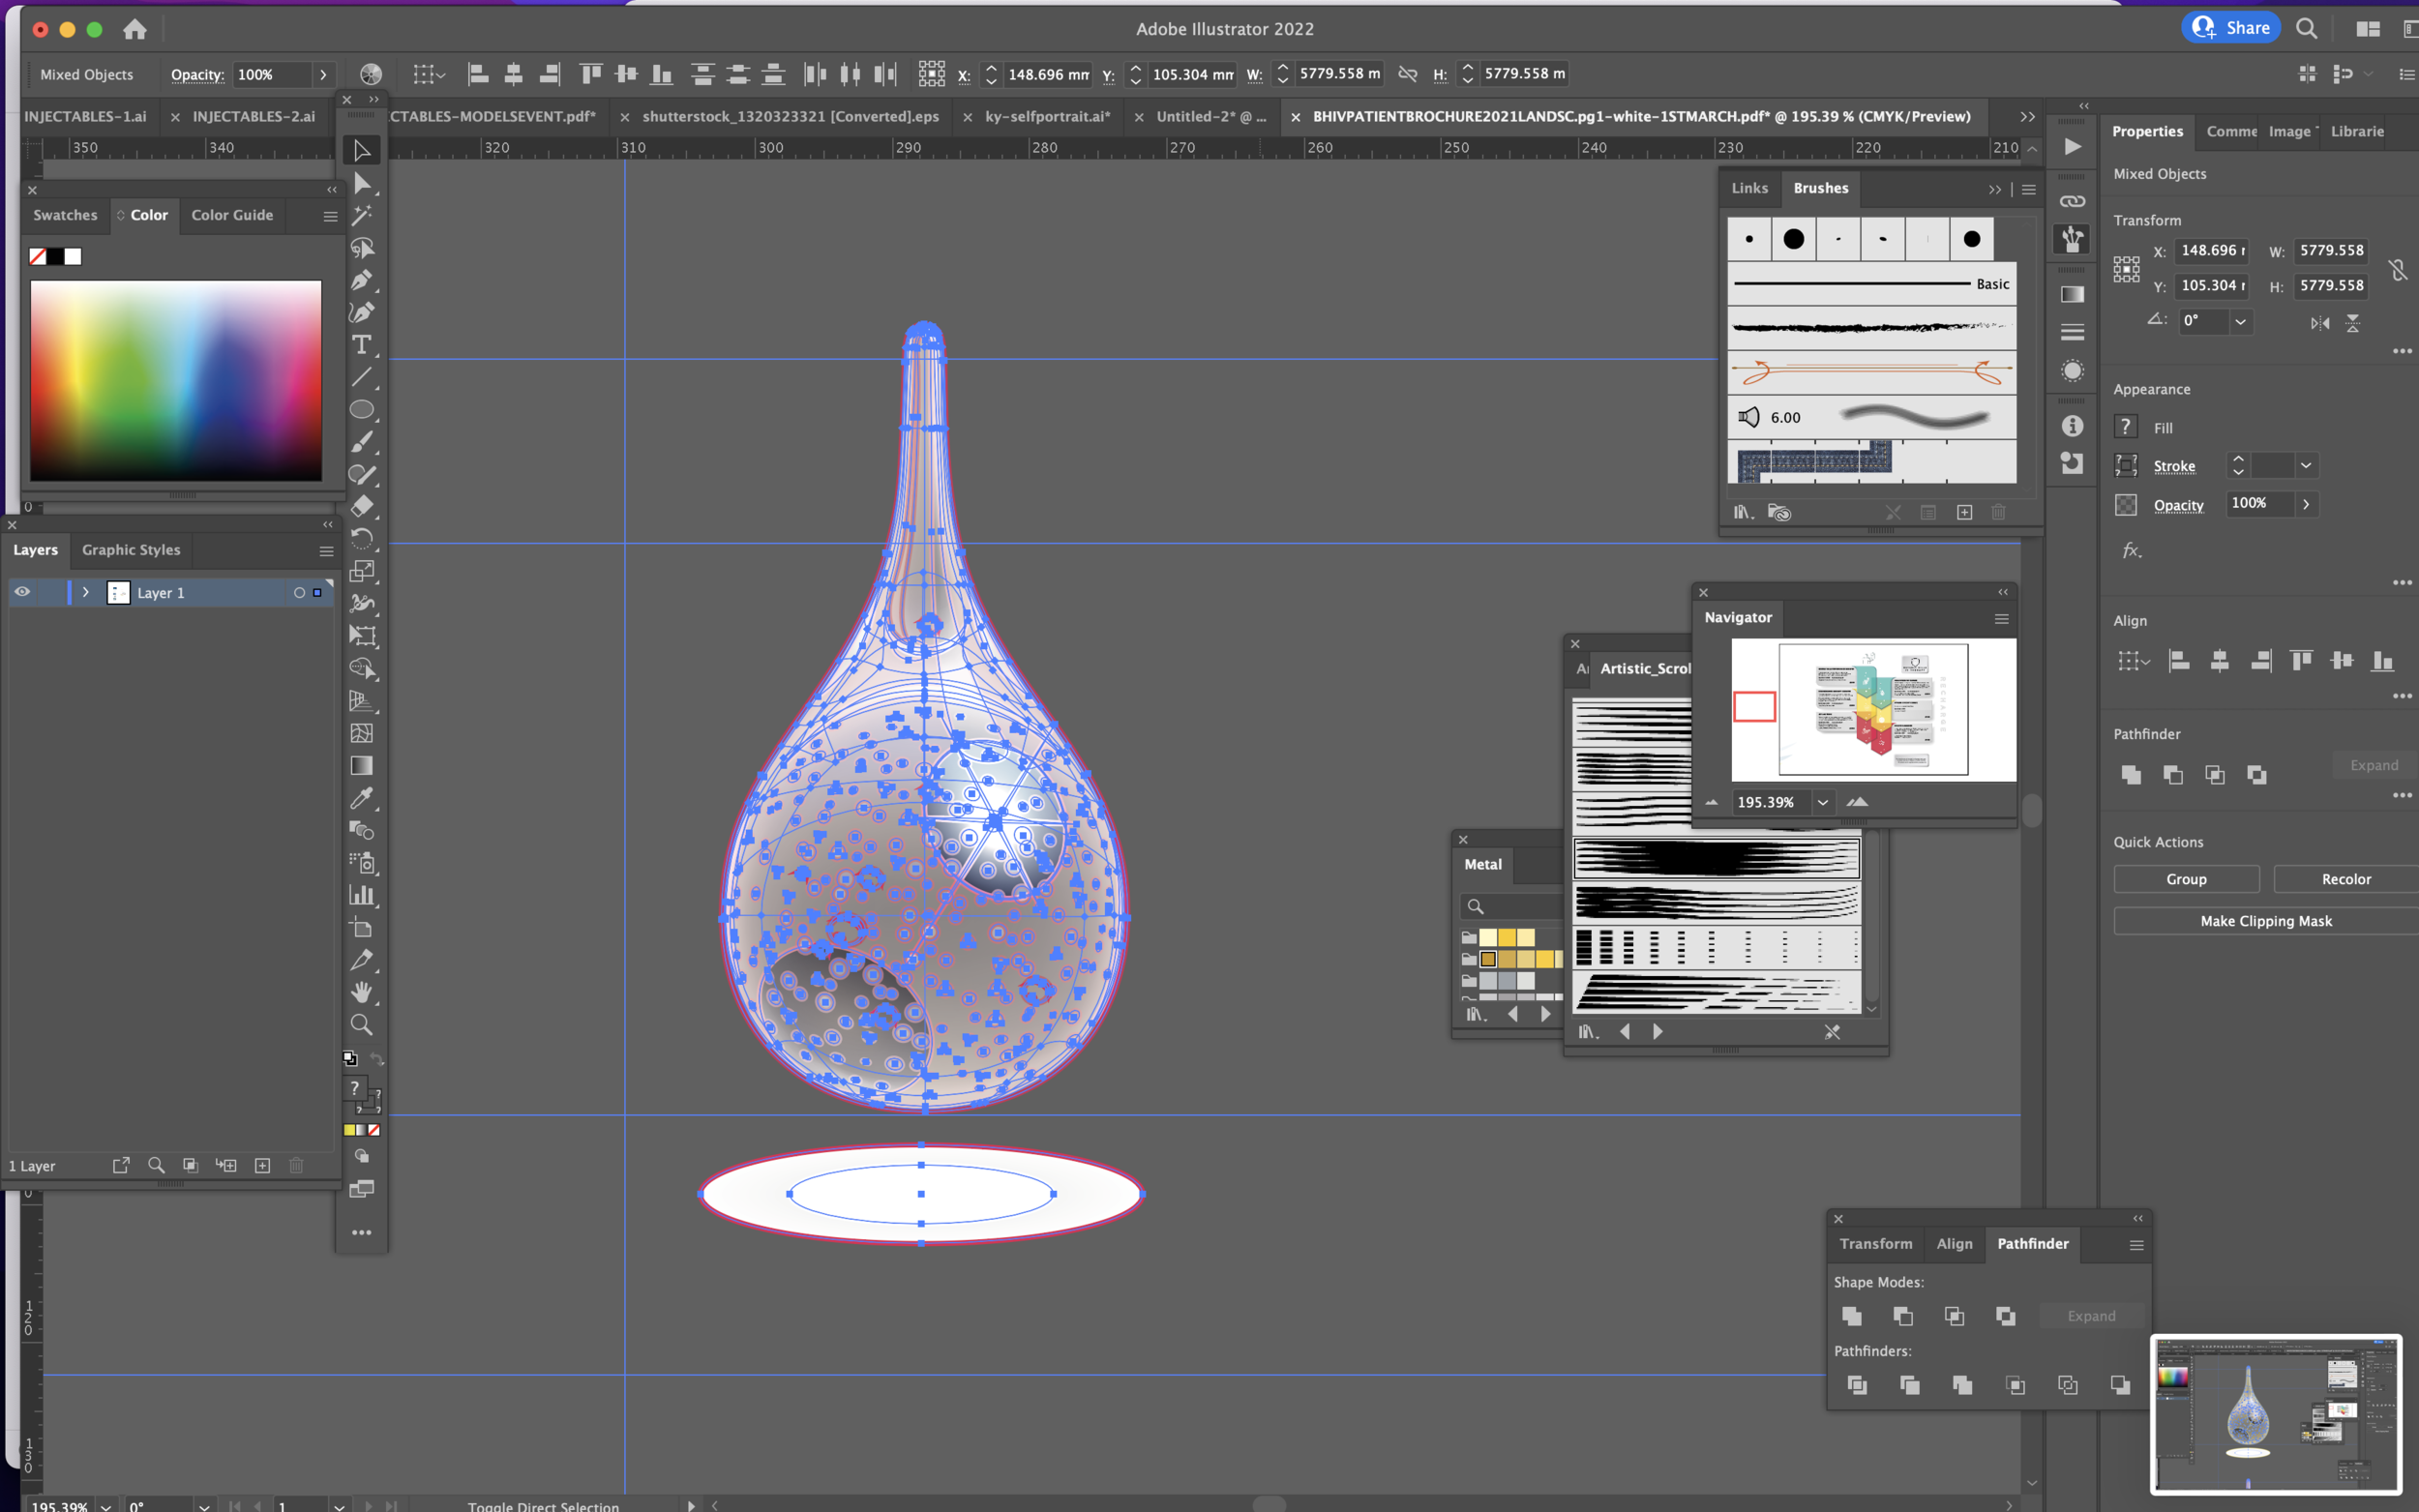Viewport: 2419px width, 1512px height.
Task: Open Graphic Styles tab
Action: (131, 550)
